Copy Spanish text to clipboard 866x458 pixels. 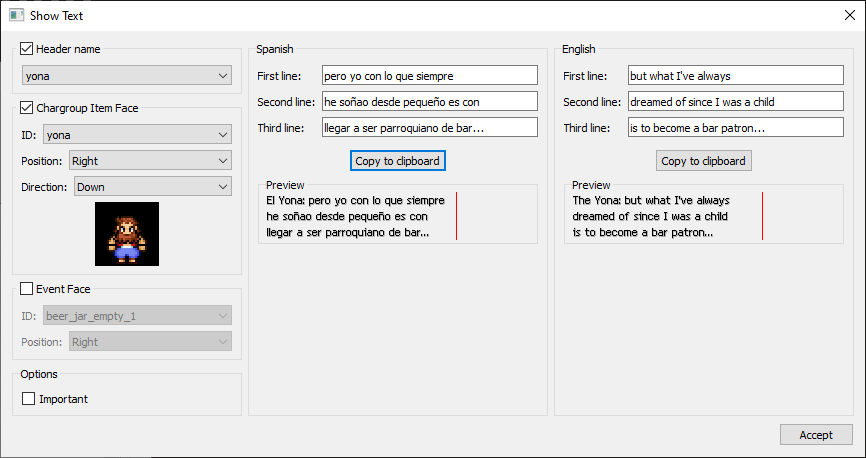[397, 161]
